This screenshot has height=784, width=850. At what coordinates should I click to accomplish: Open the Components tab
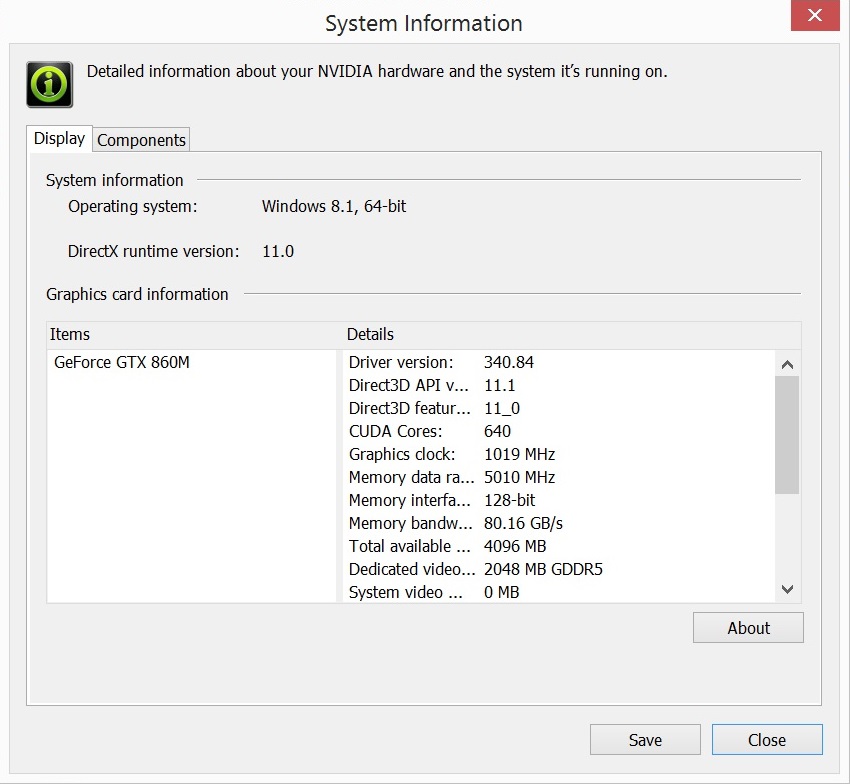tap(141, 140)
